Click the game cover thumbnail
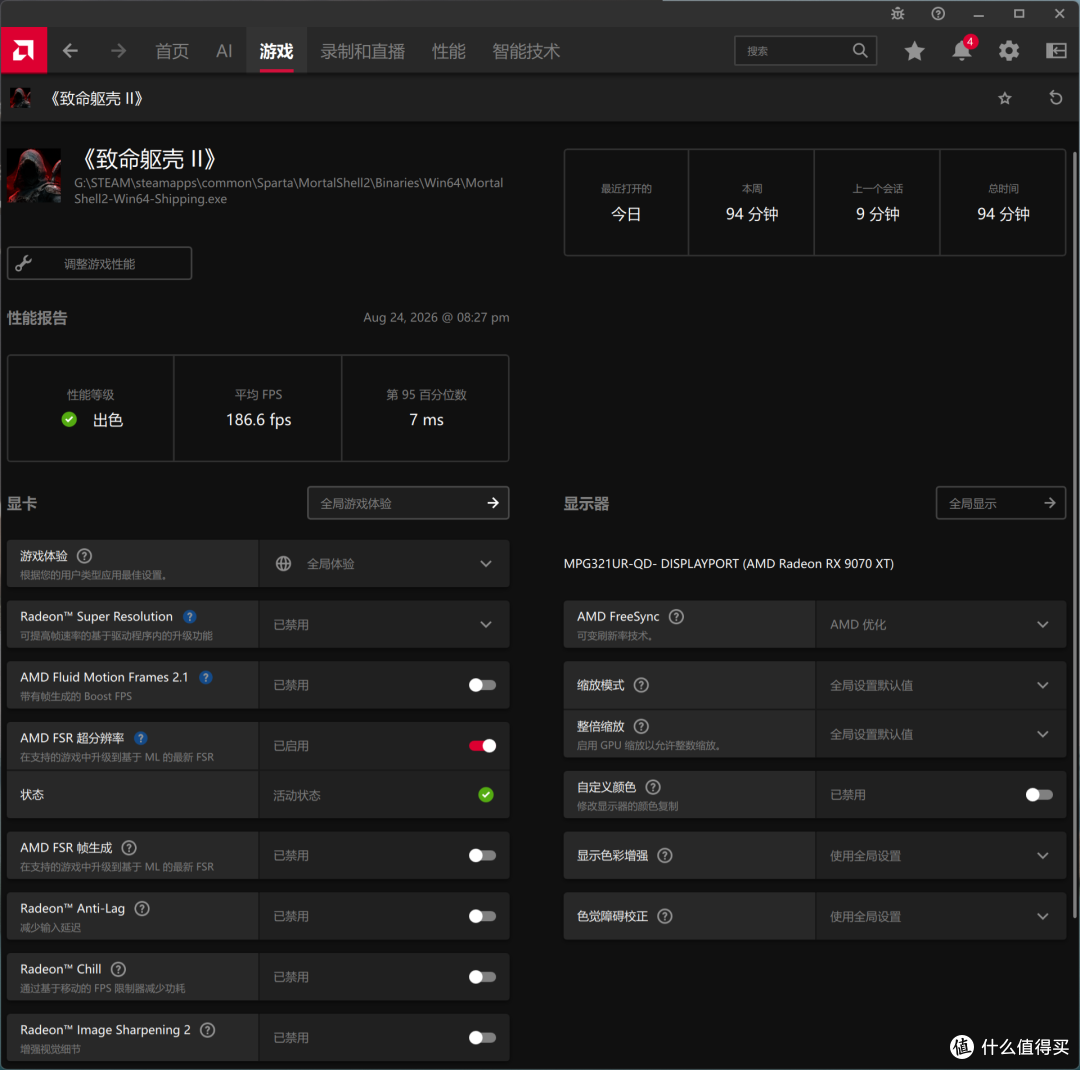1080x1070 pixels. pyautogui.click(x=34, y=175)
